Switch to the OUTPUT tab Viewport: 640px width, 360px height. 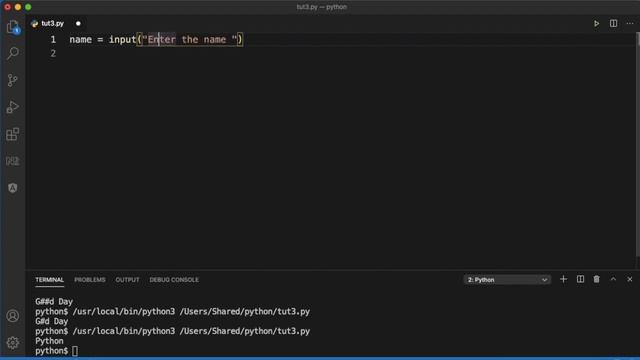click(127, 280)
